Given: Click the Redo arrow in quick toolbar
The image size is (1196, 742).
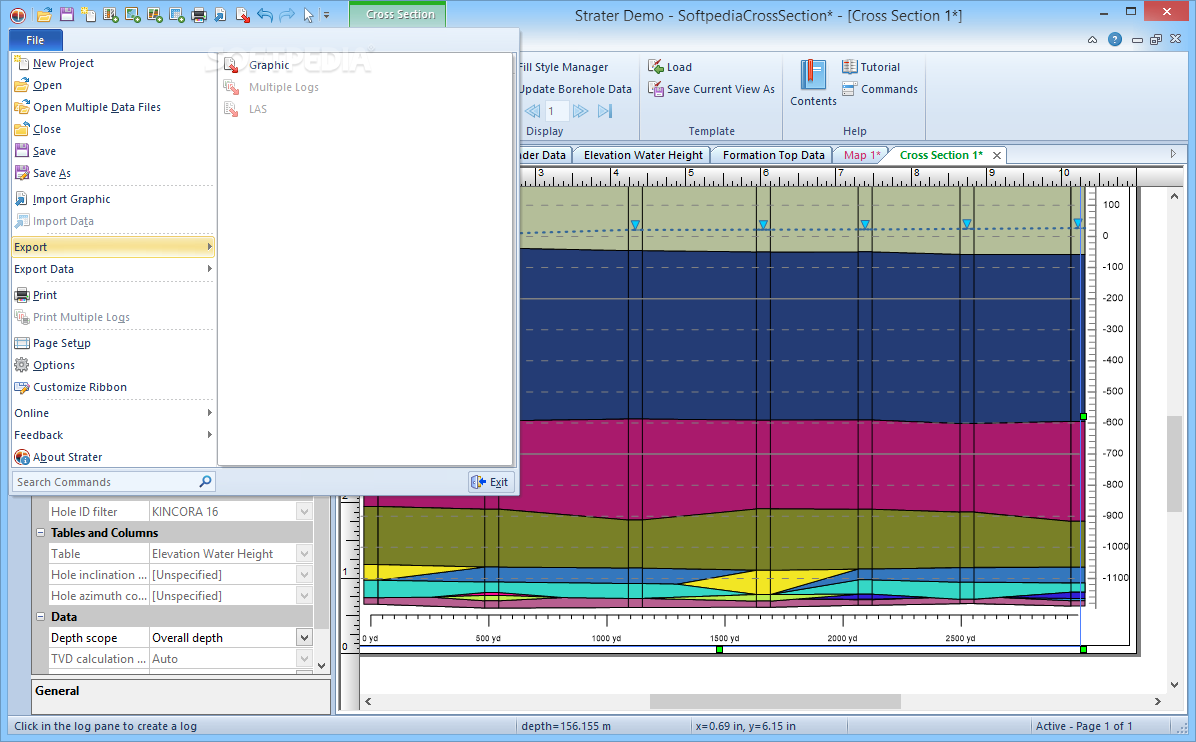Looking at the screenshot, I should tap(287, 14).
